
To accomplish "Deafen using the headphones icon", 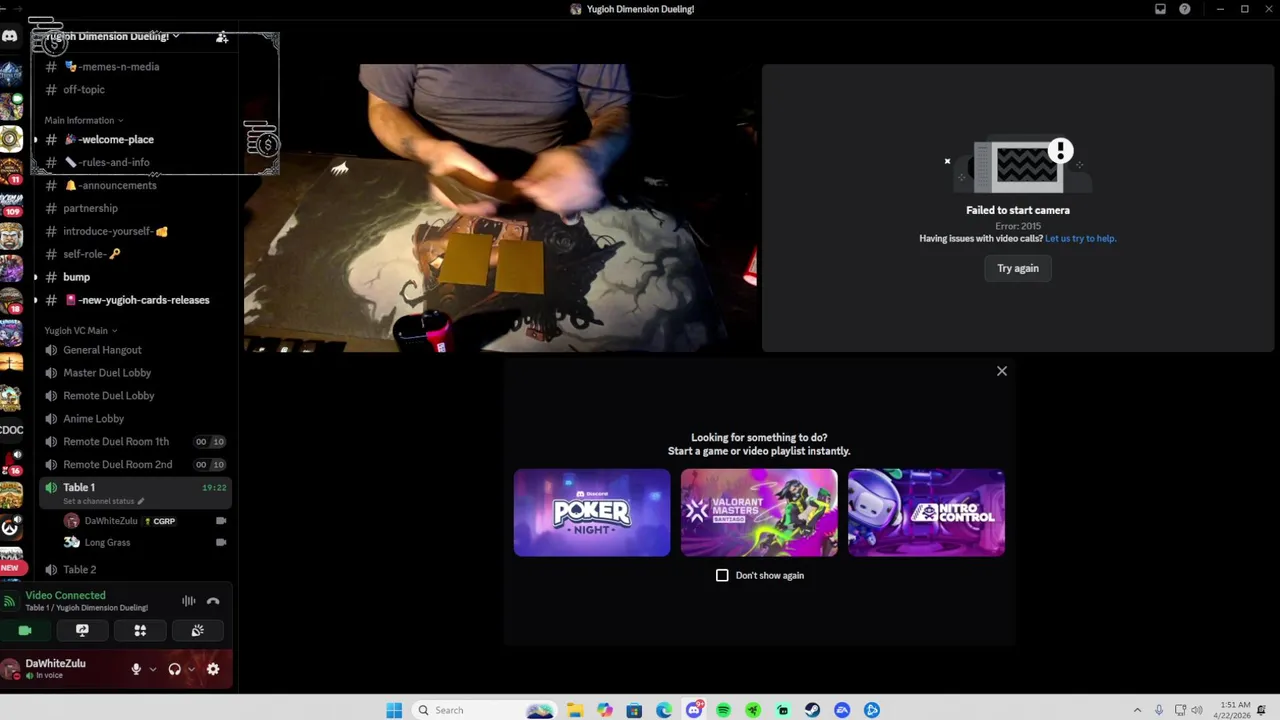I will point(175,669).
